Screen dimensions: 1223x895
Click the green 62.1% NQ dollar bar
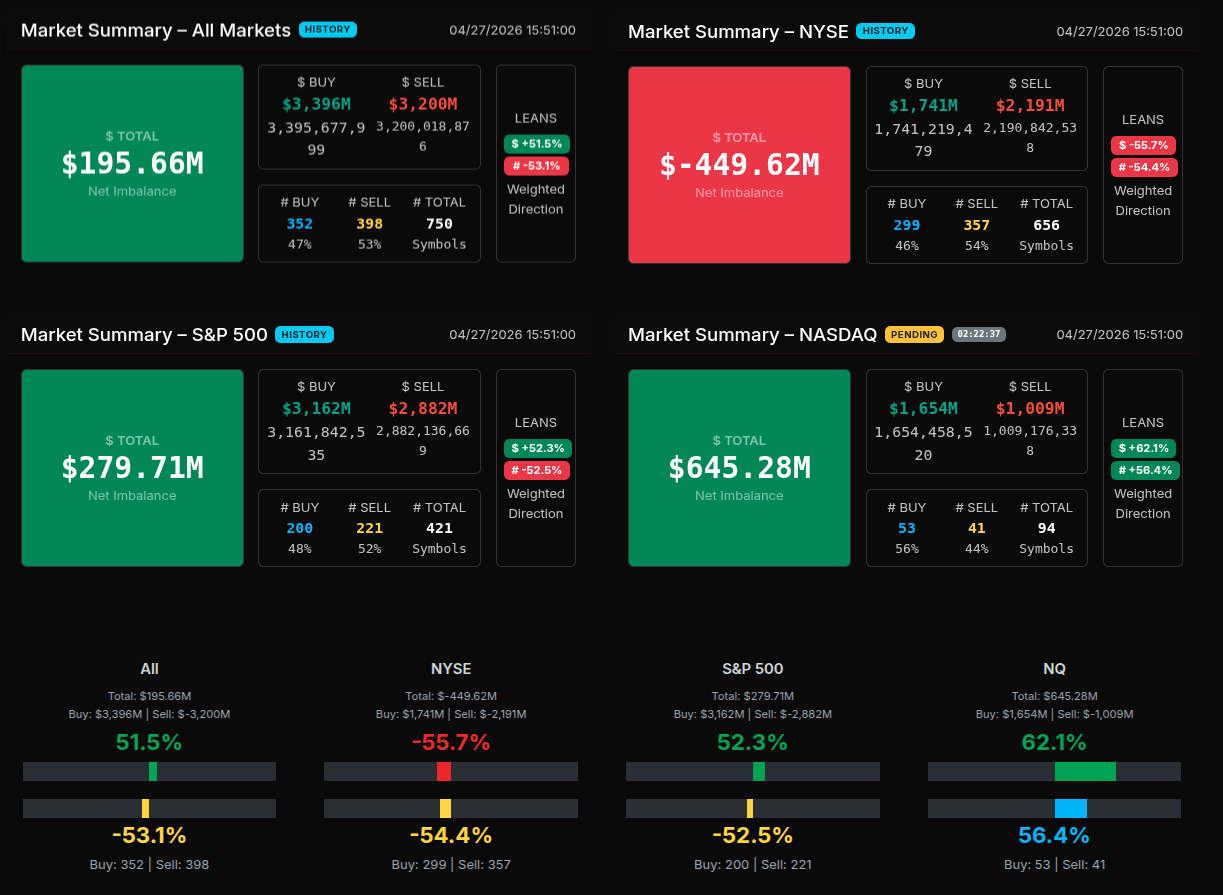(x=1085, y=771)
